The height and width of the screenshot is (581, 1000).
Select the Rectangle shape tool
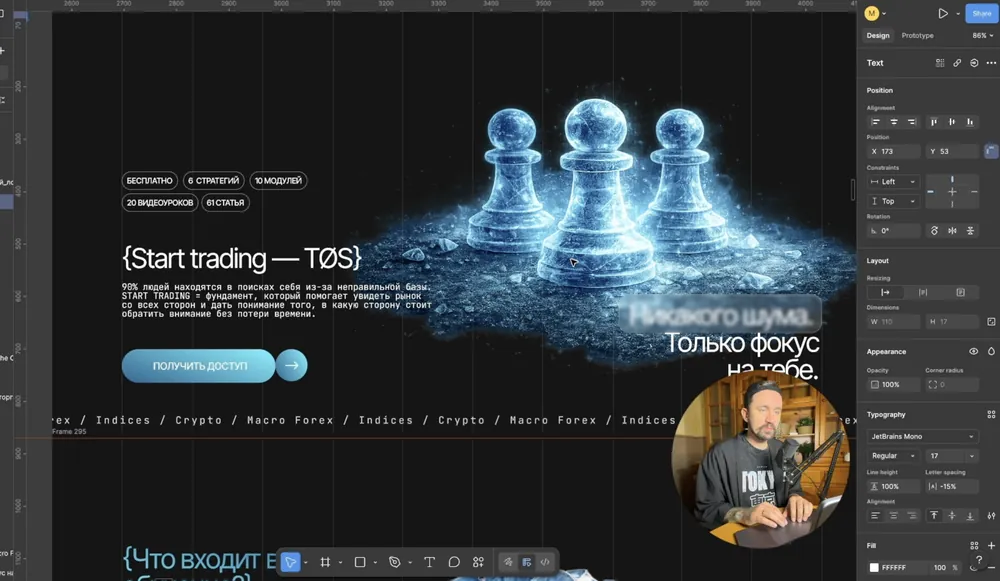360,562
